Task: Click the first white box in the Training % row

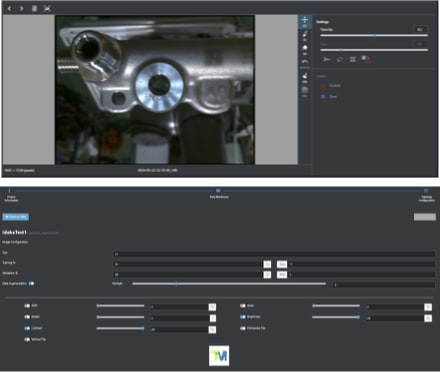Action: (x=267, y=264)
